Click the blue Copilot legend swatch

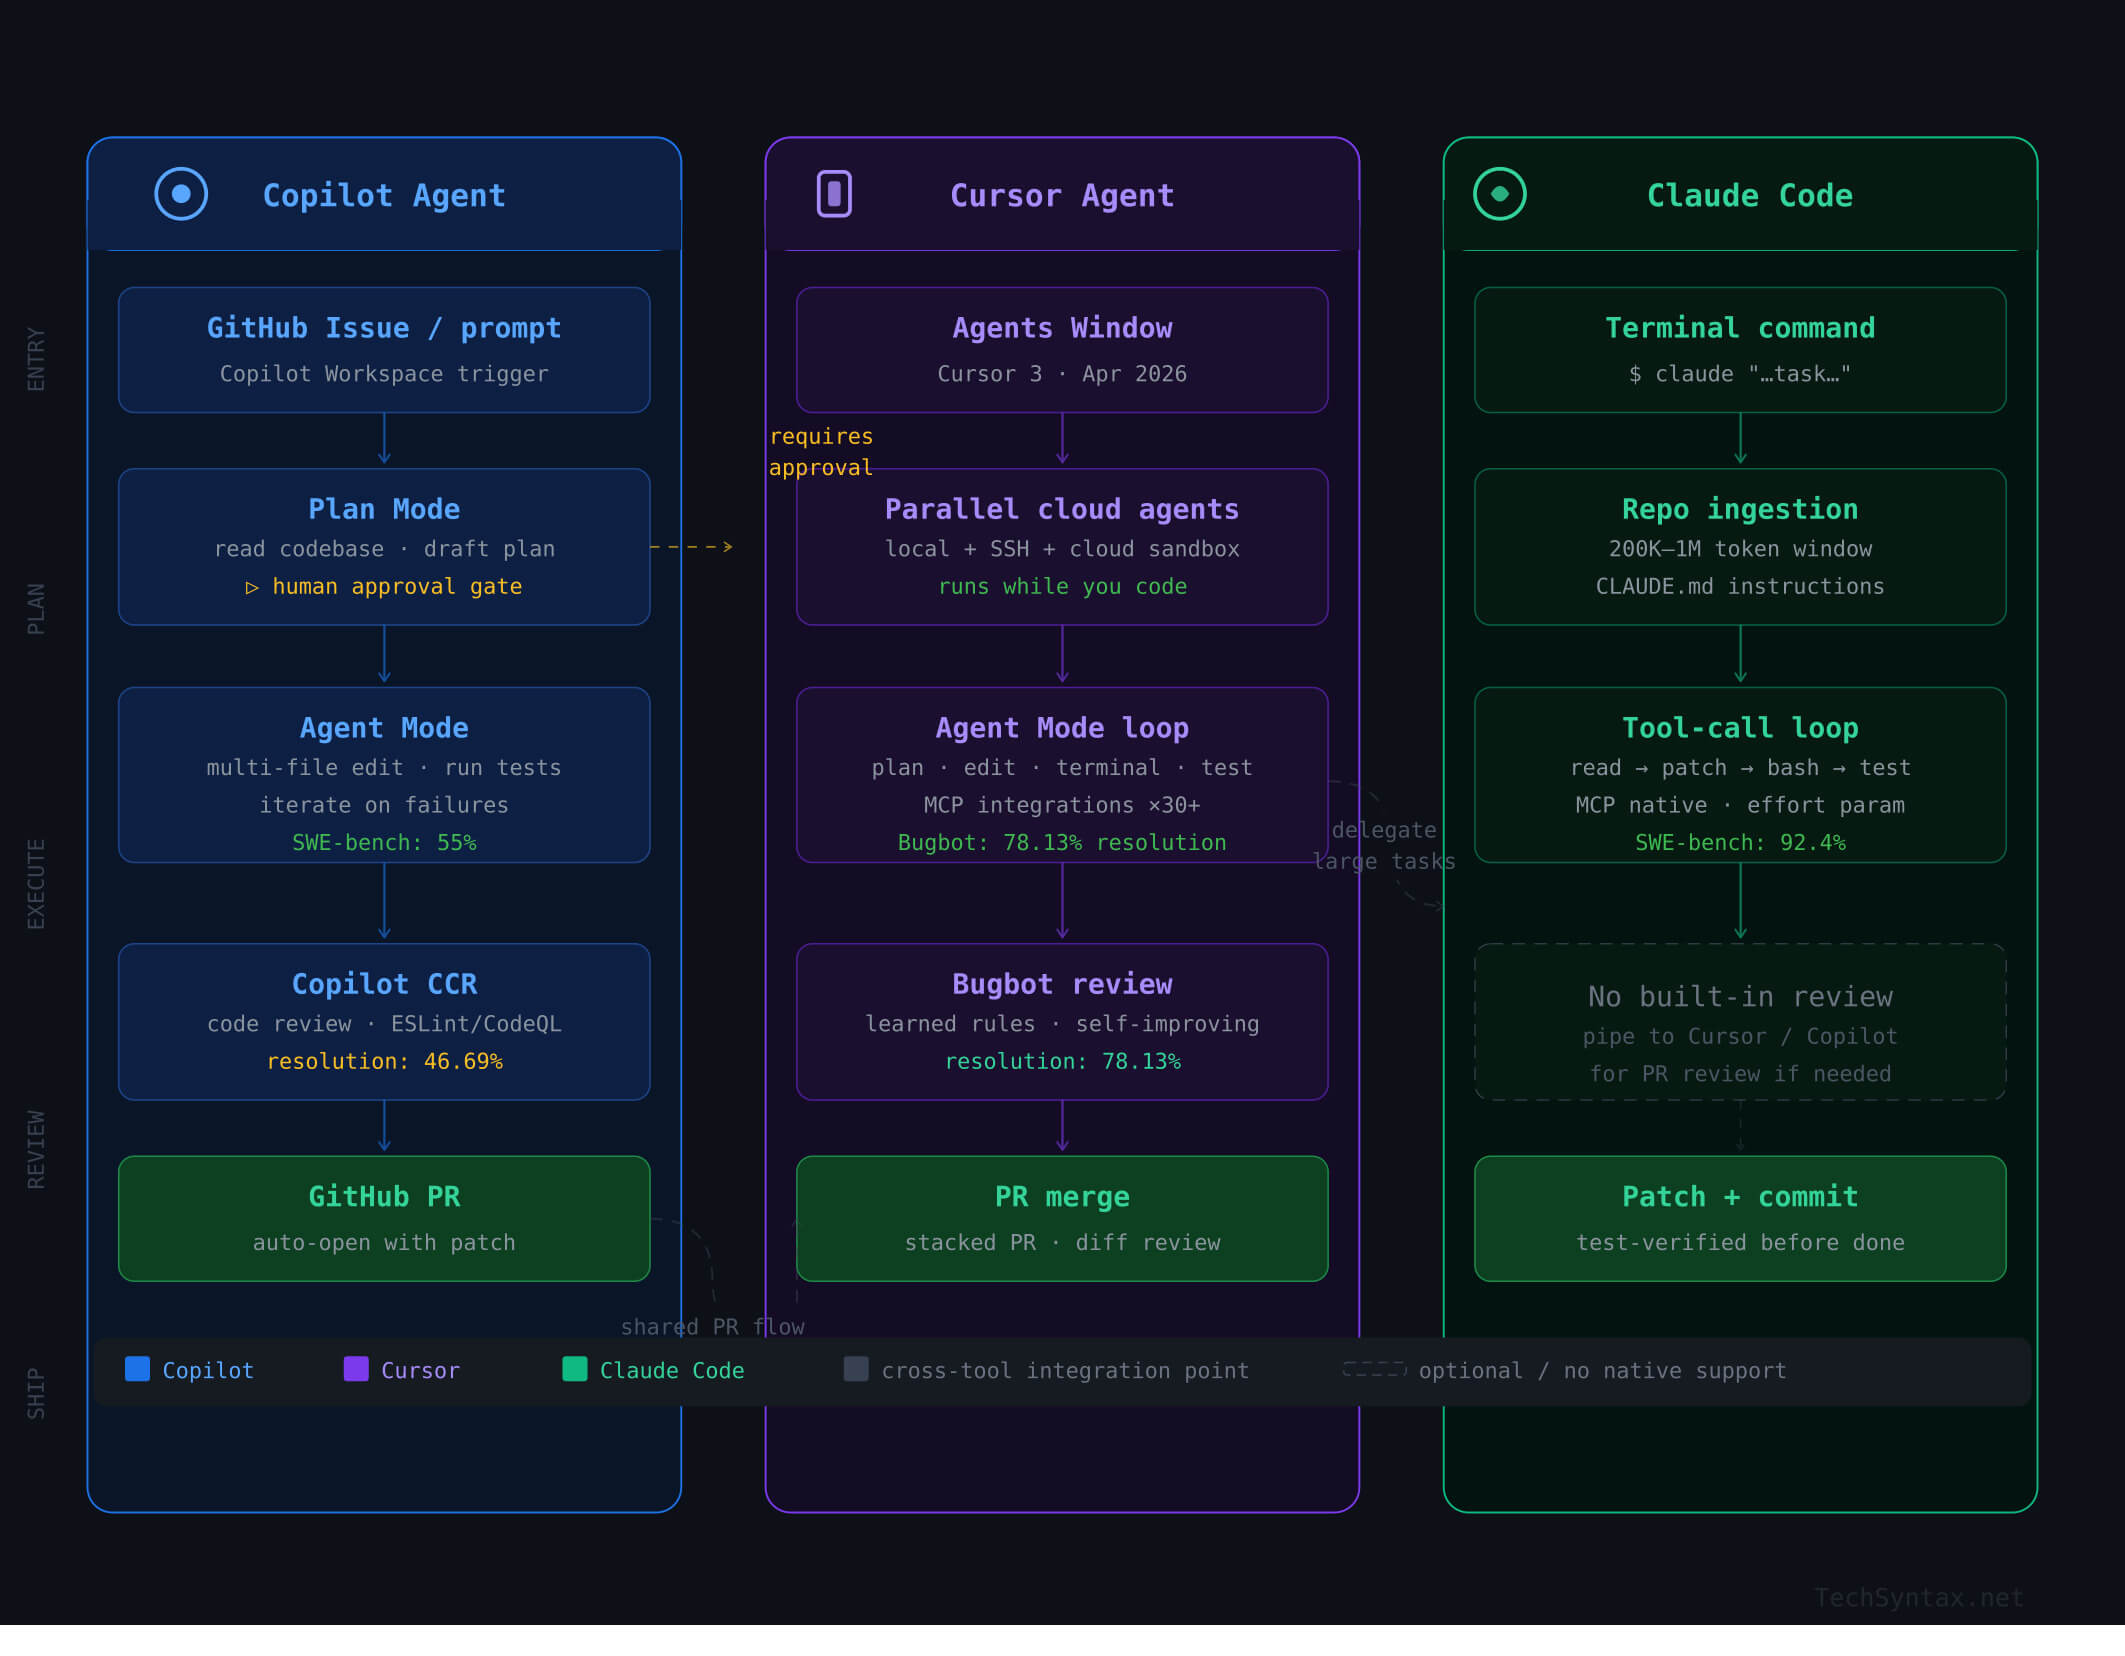[137, 1369]
